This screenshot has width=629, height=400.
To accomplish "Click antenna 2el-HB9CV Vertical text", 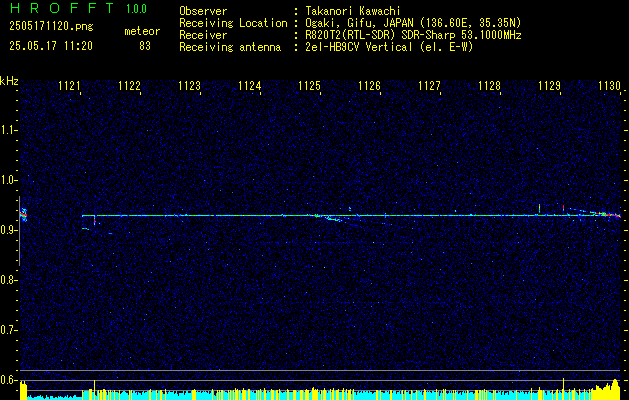I will pyautogui.click(x=389, y=47).
